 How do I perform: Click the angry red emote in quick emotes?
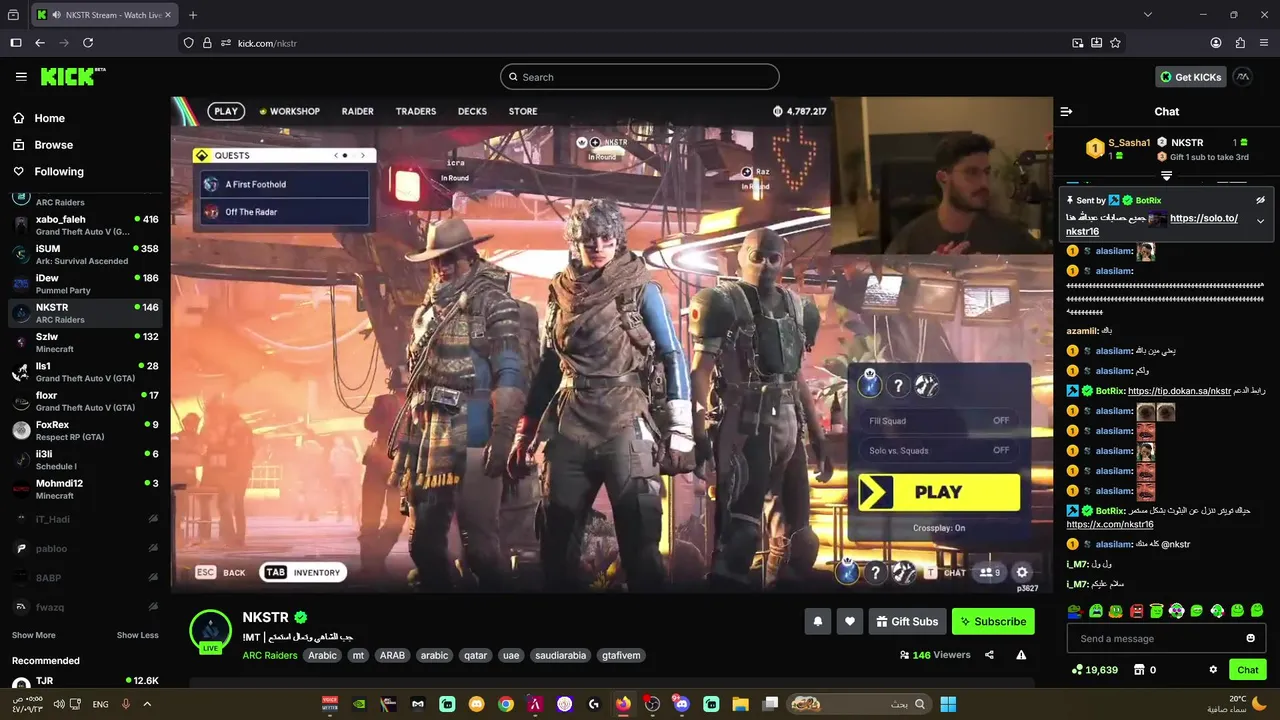(1136, 610)
